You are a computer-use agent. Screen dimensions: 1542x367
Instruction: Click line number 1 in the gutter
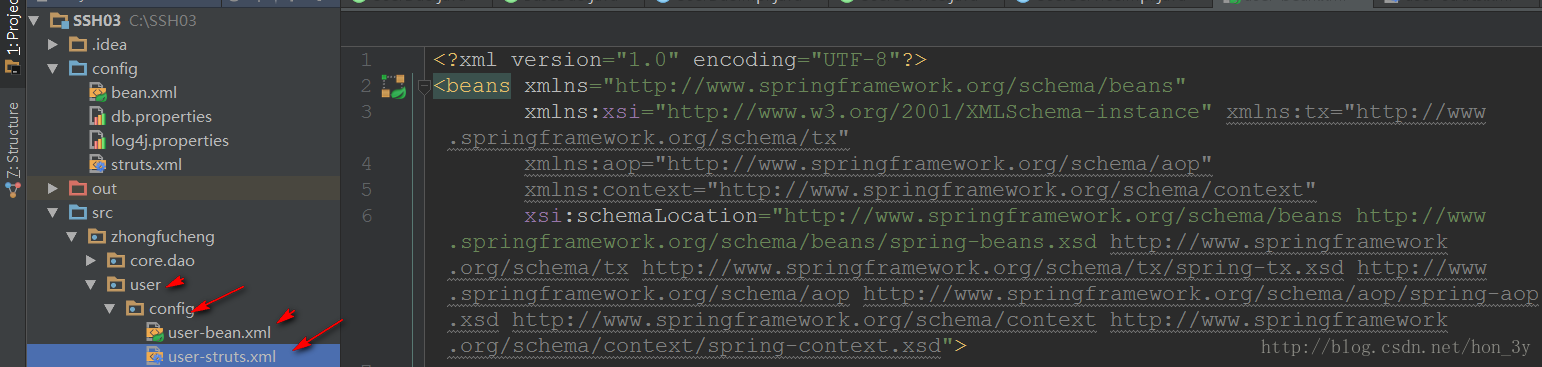pyautogui.click(x=366, y=60)
